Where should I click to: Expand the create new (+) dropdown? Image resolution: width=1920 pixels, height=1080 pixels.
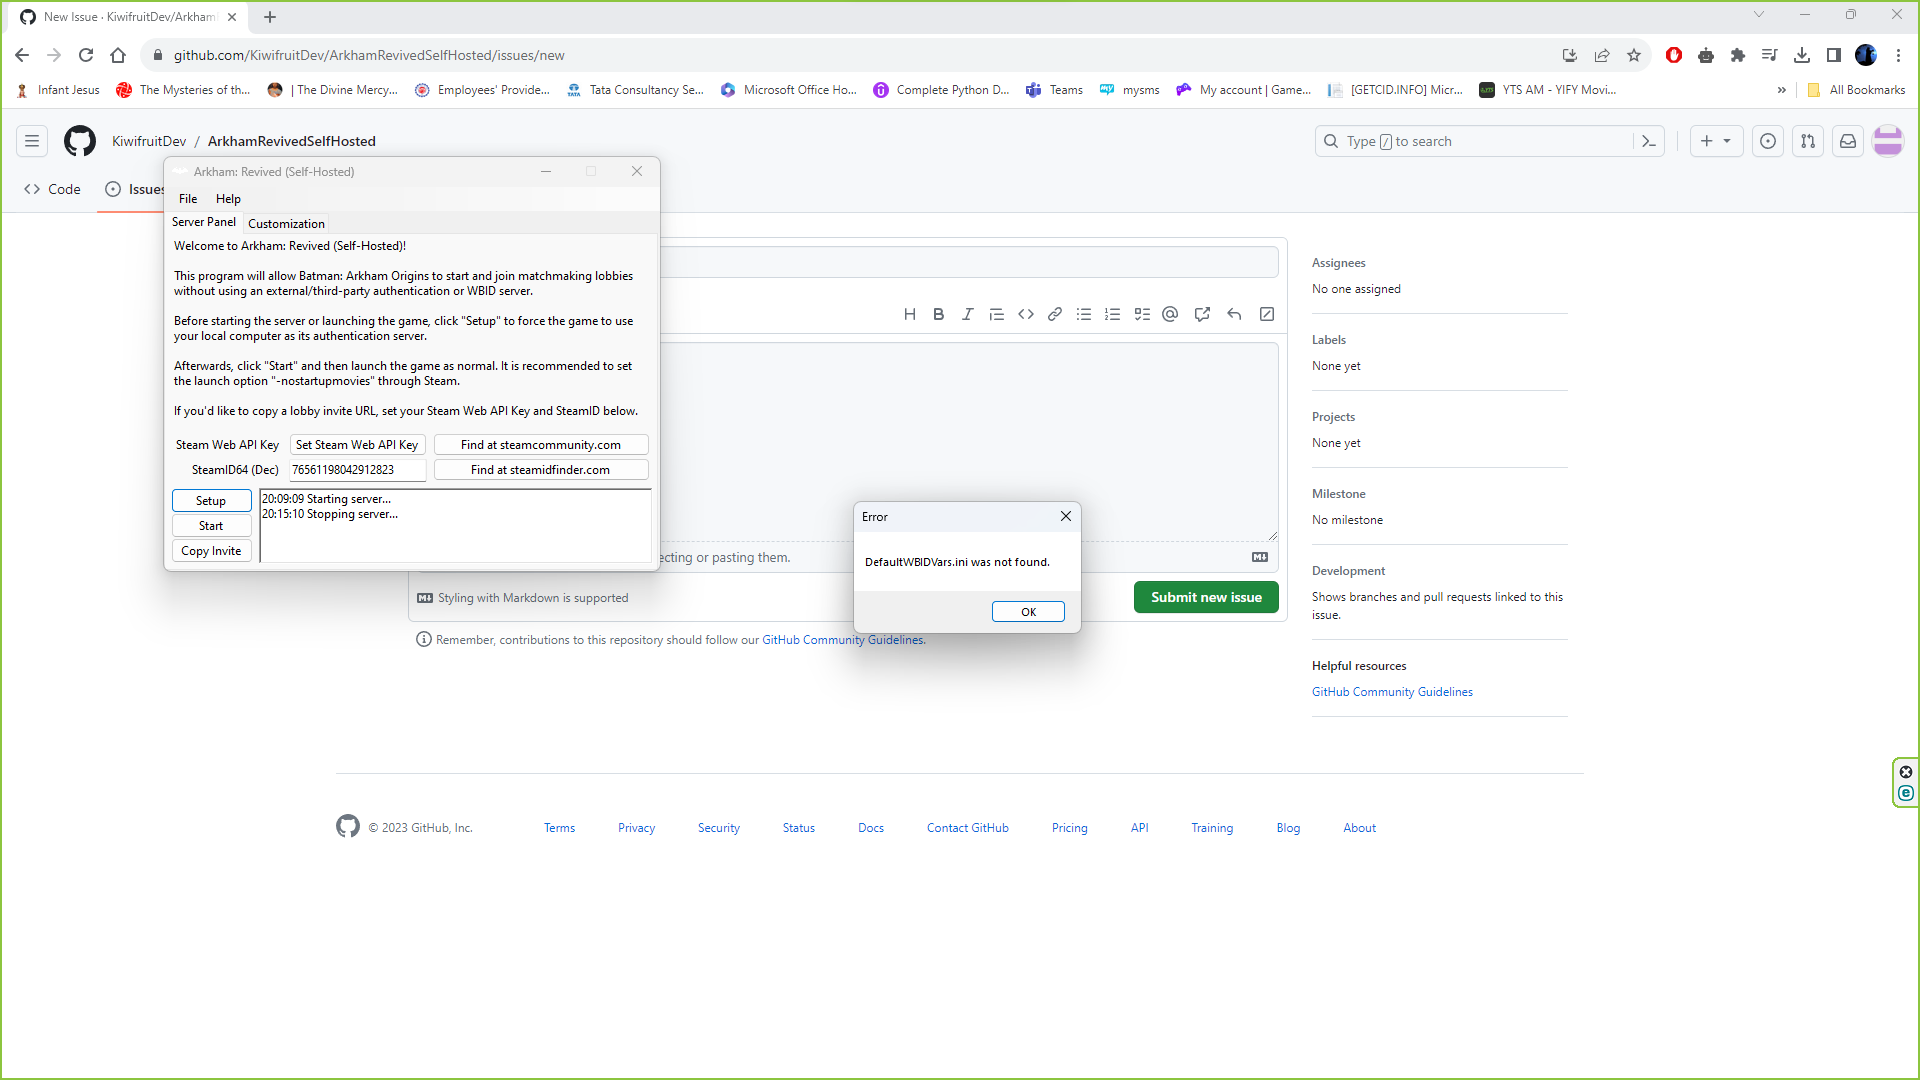tap(1716, 141)
